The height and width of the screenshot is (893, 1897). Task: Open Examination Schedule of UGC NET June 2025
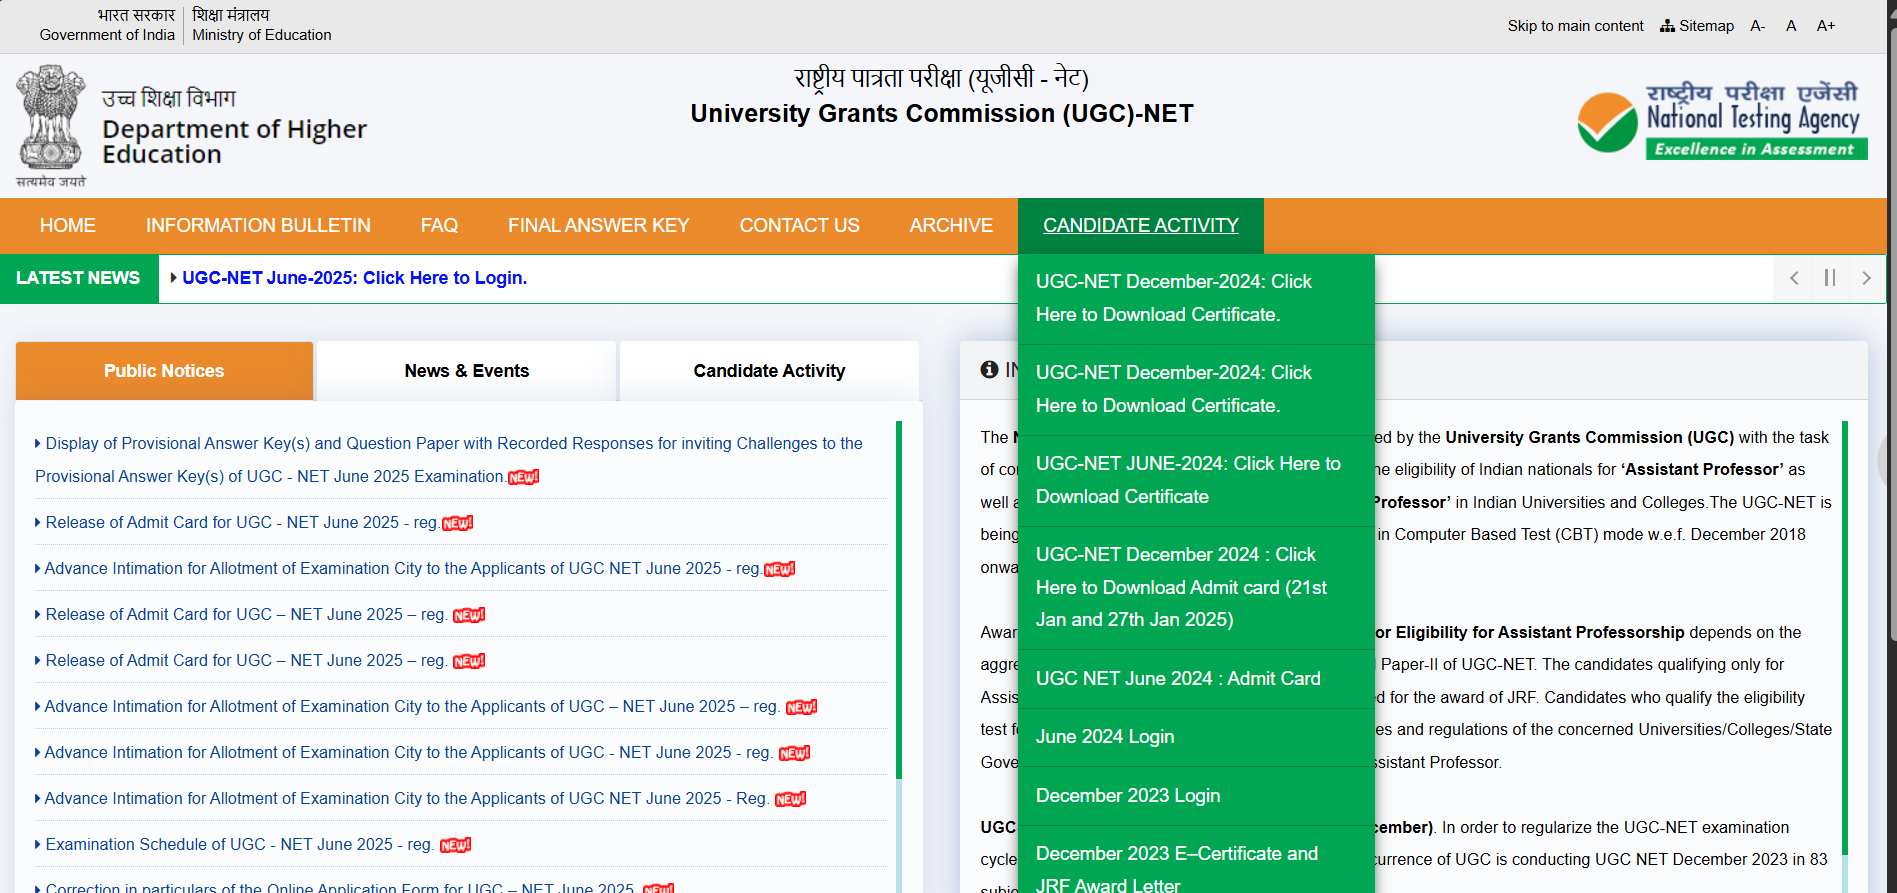click(x=239, y=845)
